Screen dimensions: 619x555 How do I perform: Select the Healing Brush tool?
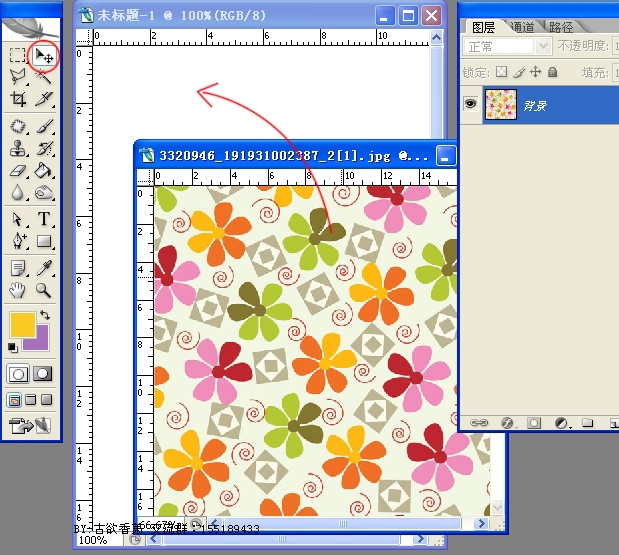(18, 126)
